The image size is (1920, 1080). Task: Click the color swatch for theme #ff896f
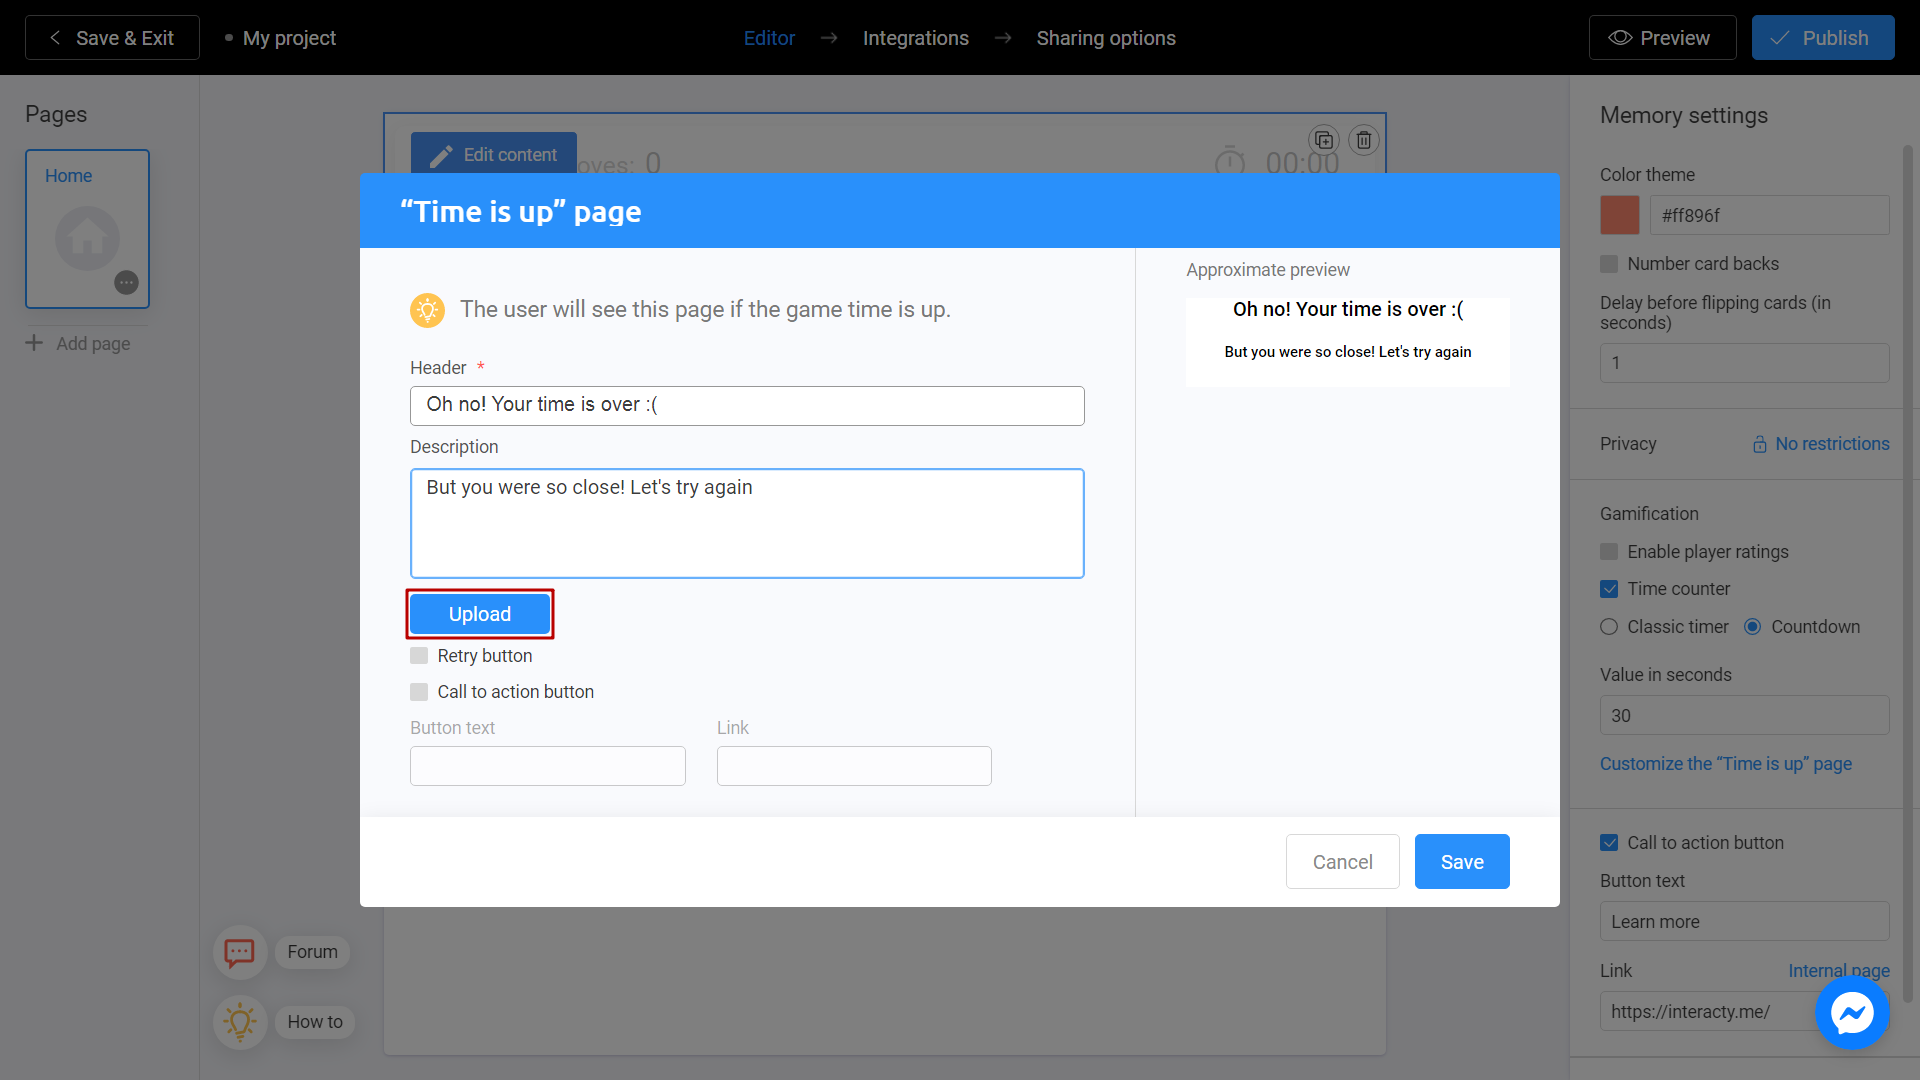pyautogui.click(x=1619, y=215)
